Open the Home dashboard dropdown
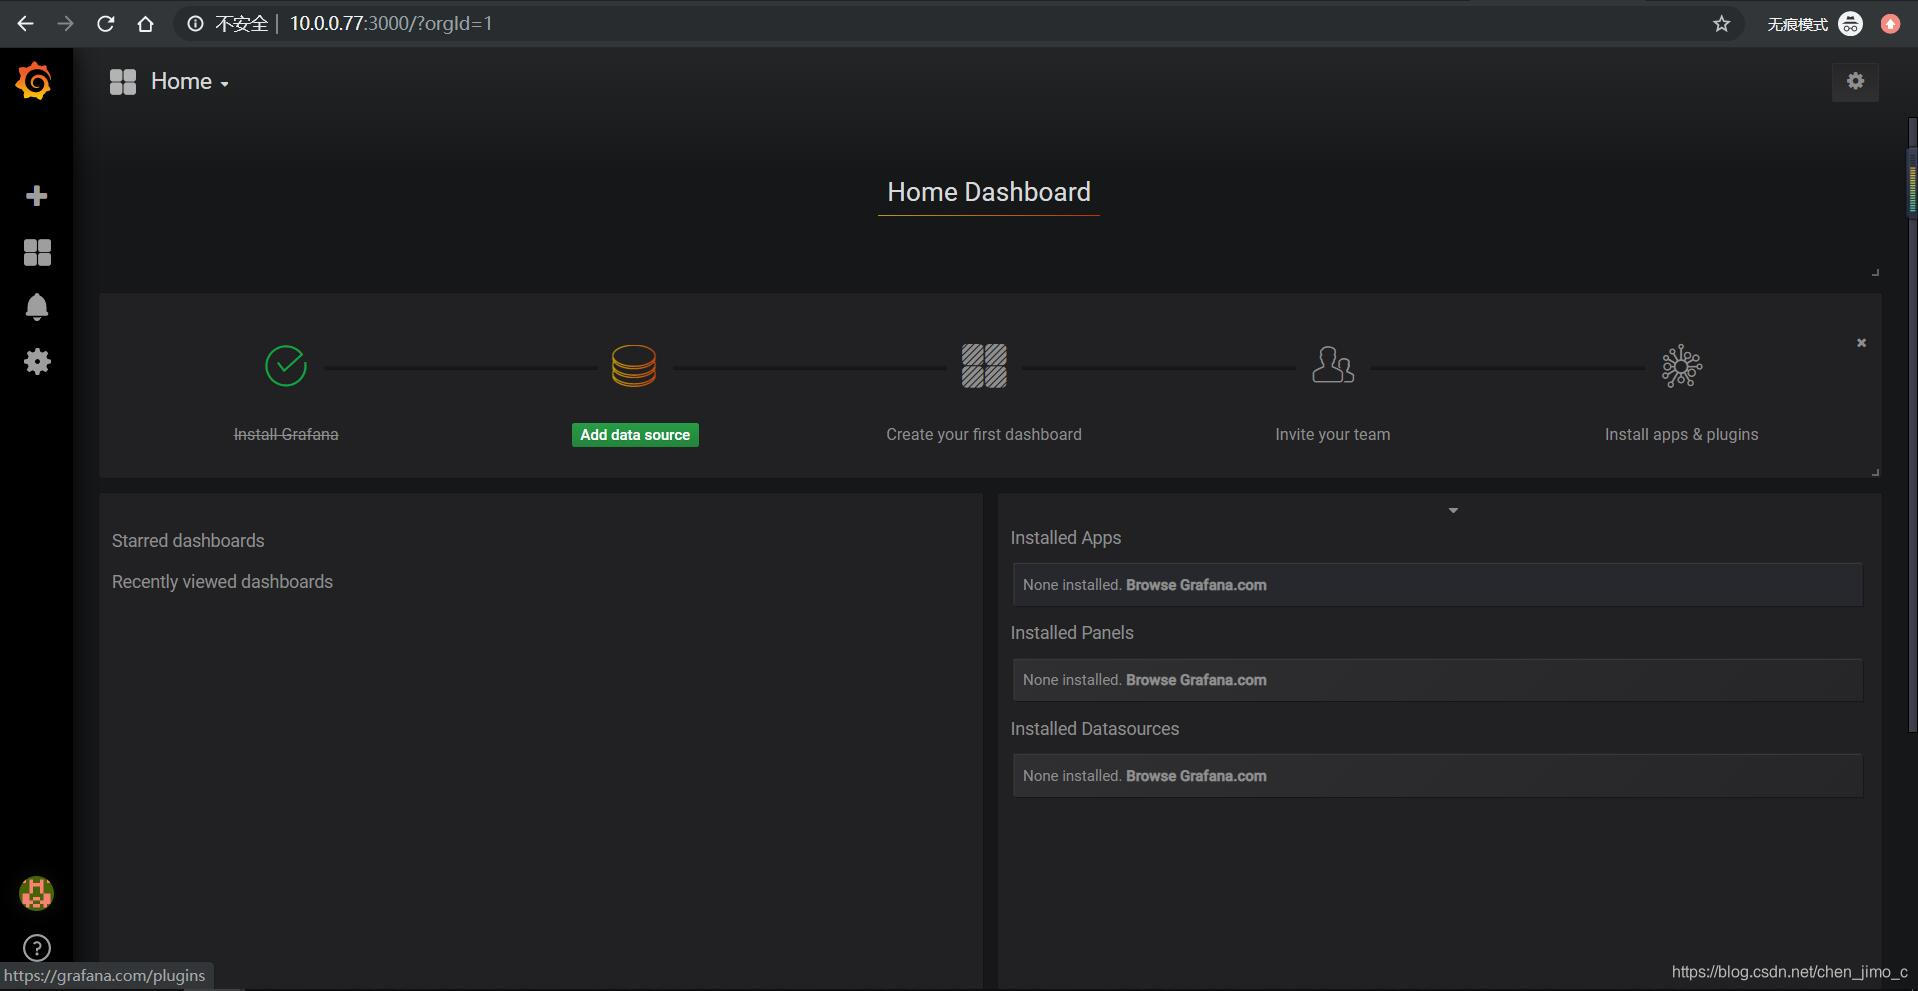Image resolution: width=1918 pixels, height=991 pixels. (190, 82)
